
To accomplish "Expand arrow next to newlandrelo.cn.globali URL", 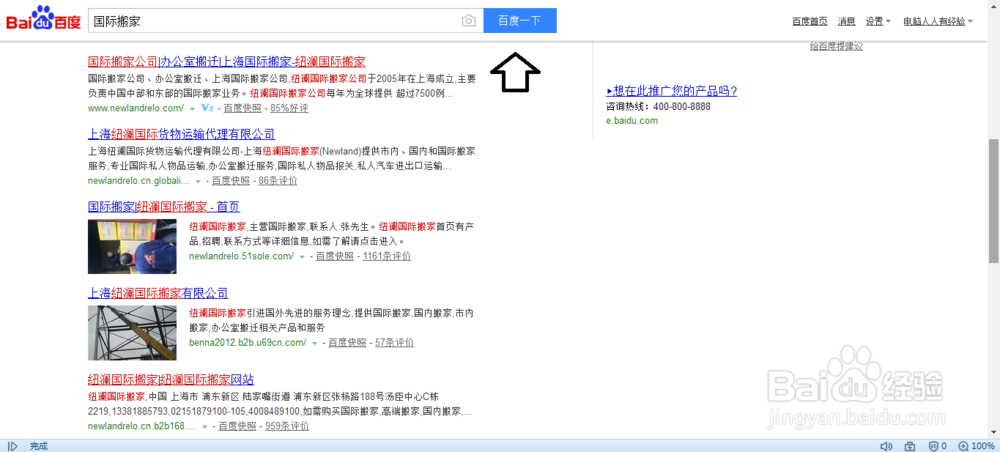I will (198, 181).
